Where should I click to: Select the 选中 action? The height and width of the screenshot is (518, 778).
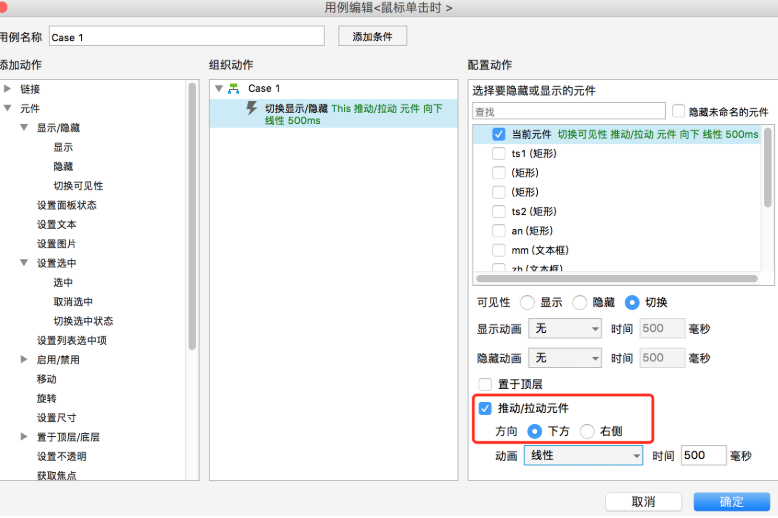click(x=63, y=282)
